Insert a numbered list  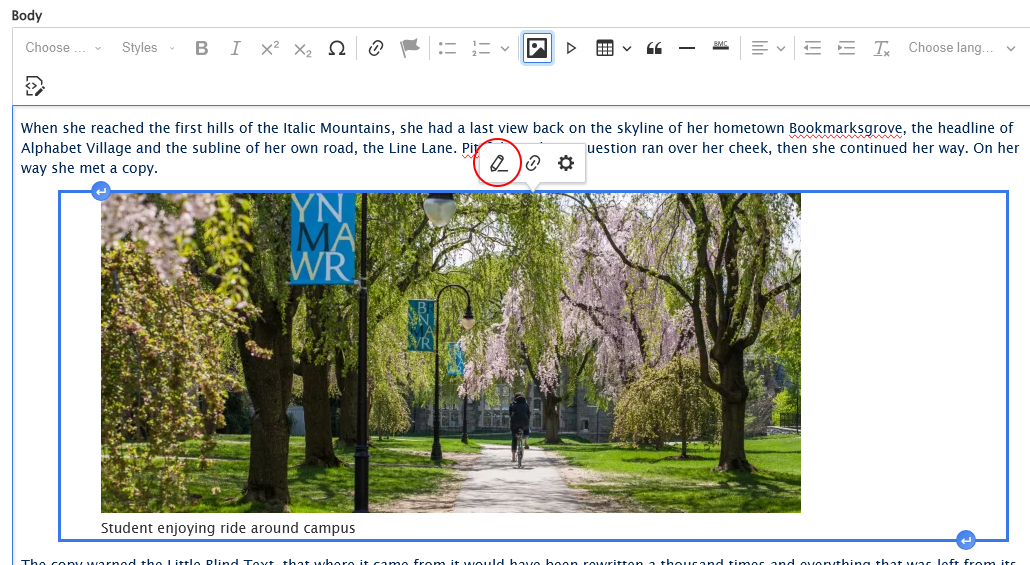pyautogui.click(x=481, y=48)
